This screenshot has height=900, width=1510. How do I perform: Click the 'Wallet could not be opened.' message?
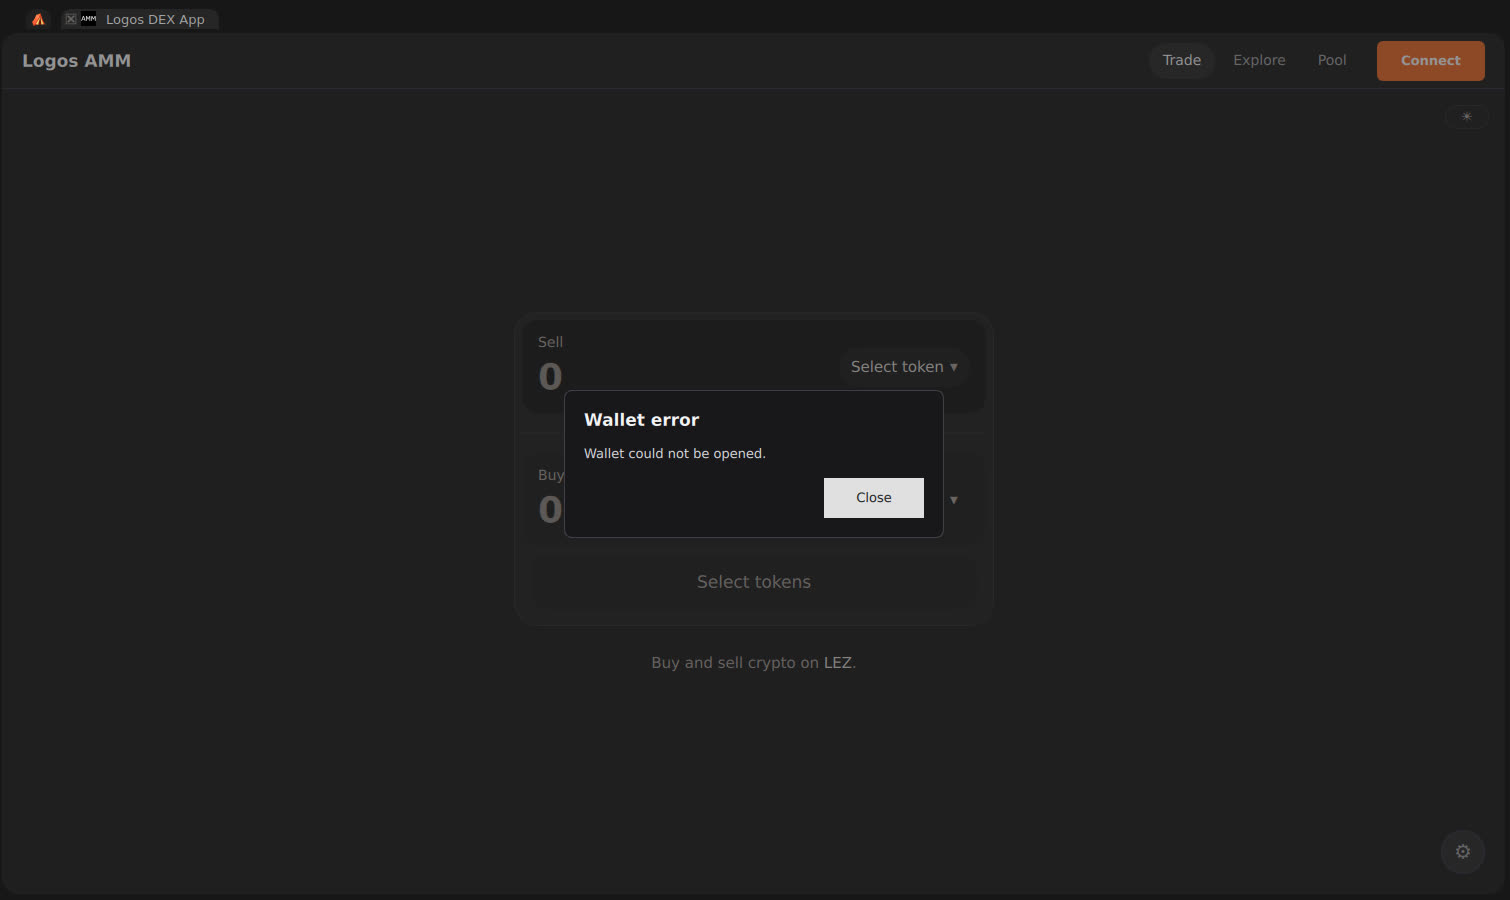pos(675,454)
